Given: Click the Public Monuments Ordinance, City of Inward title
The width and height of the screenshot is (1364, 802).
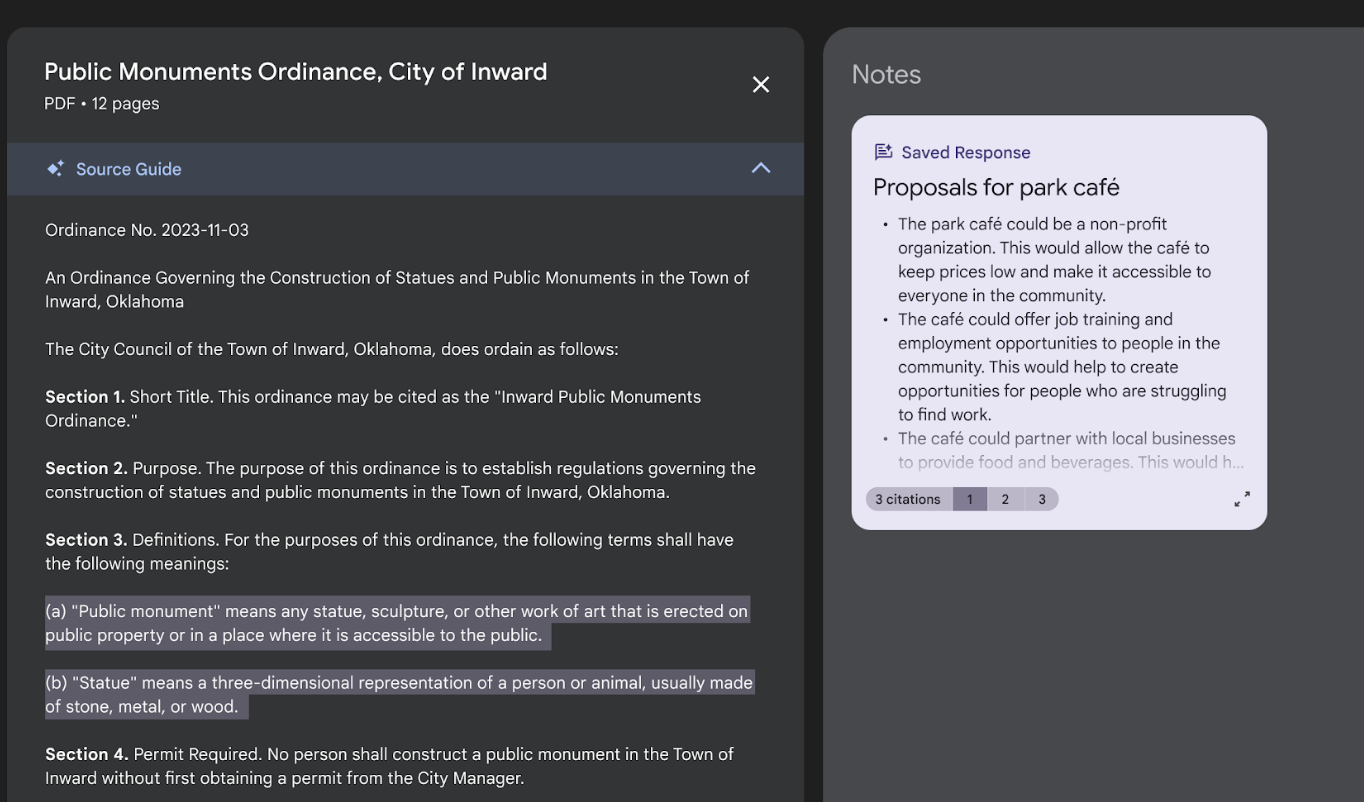Looking at the screenshot, I should click(296, 72).
